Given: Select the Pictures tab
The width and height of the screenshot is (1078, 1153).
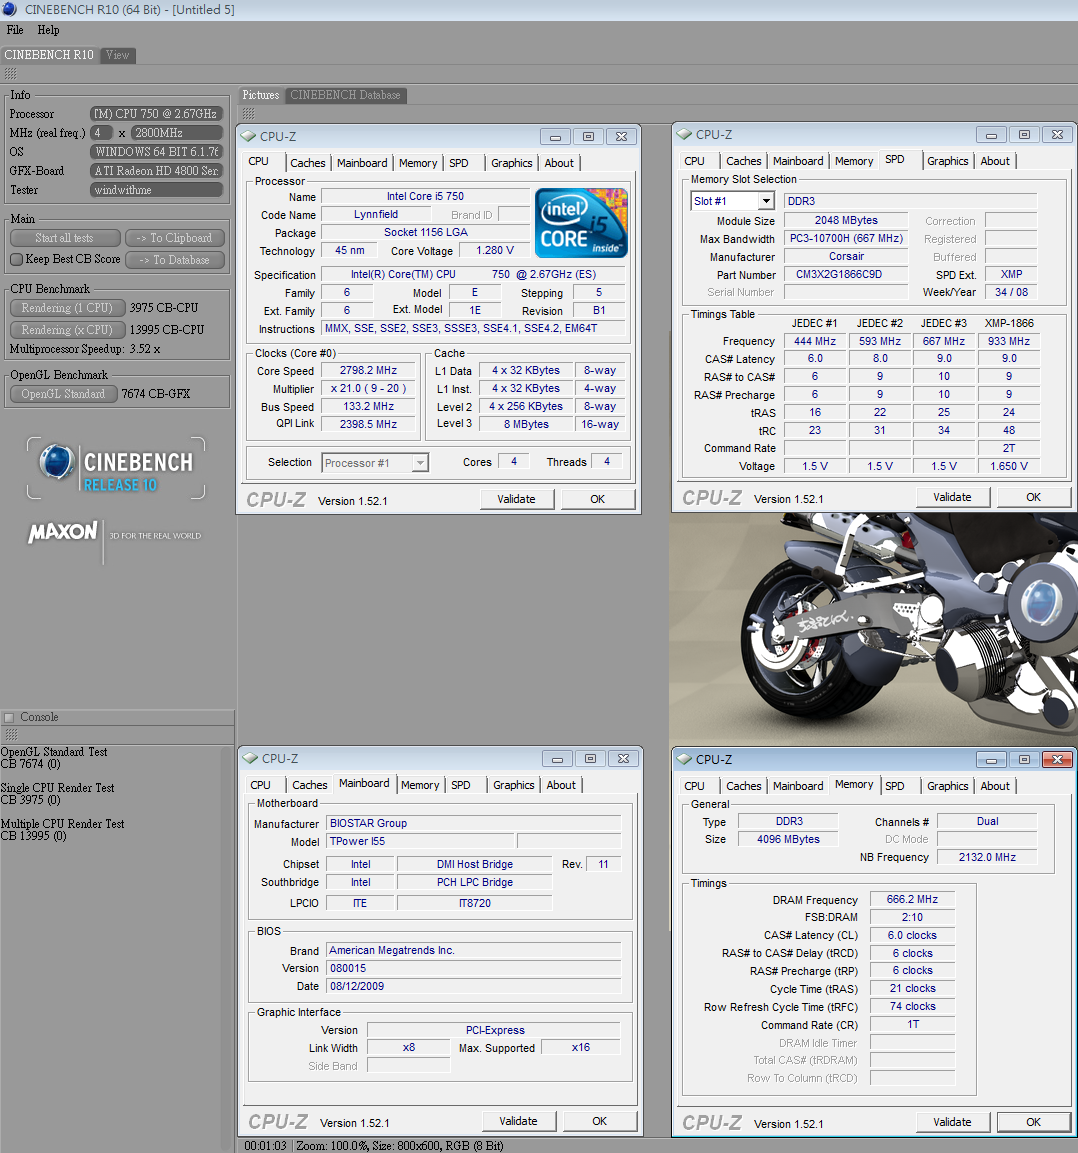Looking at the screenshot, I should click(x=261, y=95).
